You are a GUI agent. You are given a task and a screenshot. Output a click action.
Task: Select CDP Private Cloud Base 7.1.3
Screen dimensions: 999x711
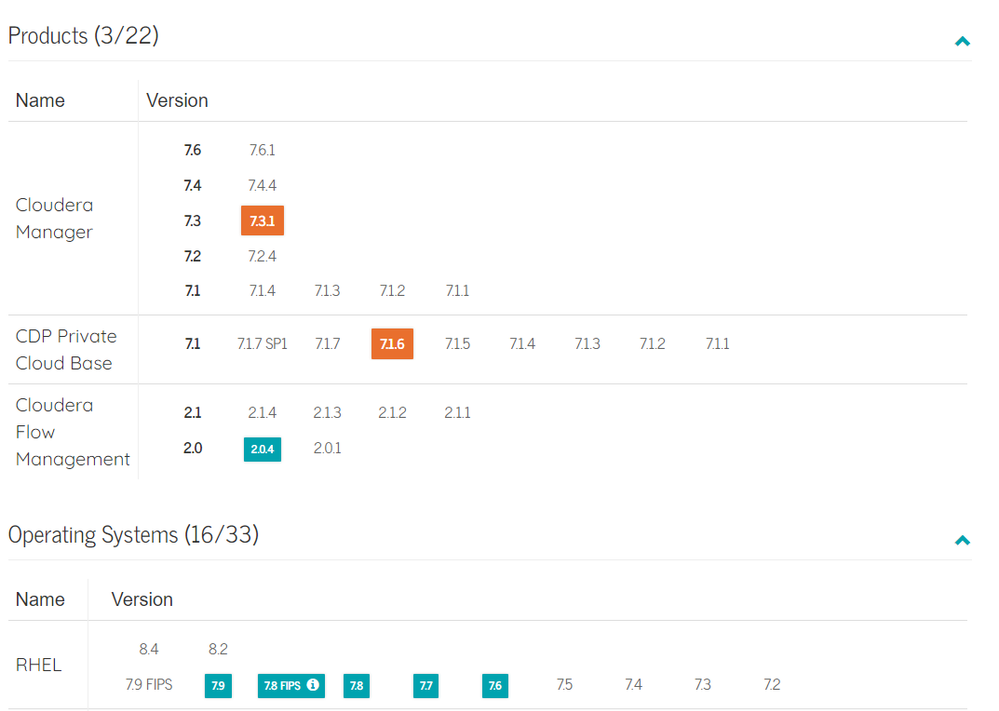tap(587, 344)
